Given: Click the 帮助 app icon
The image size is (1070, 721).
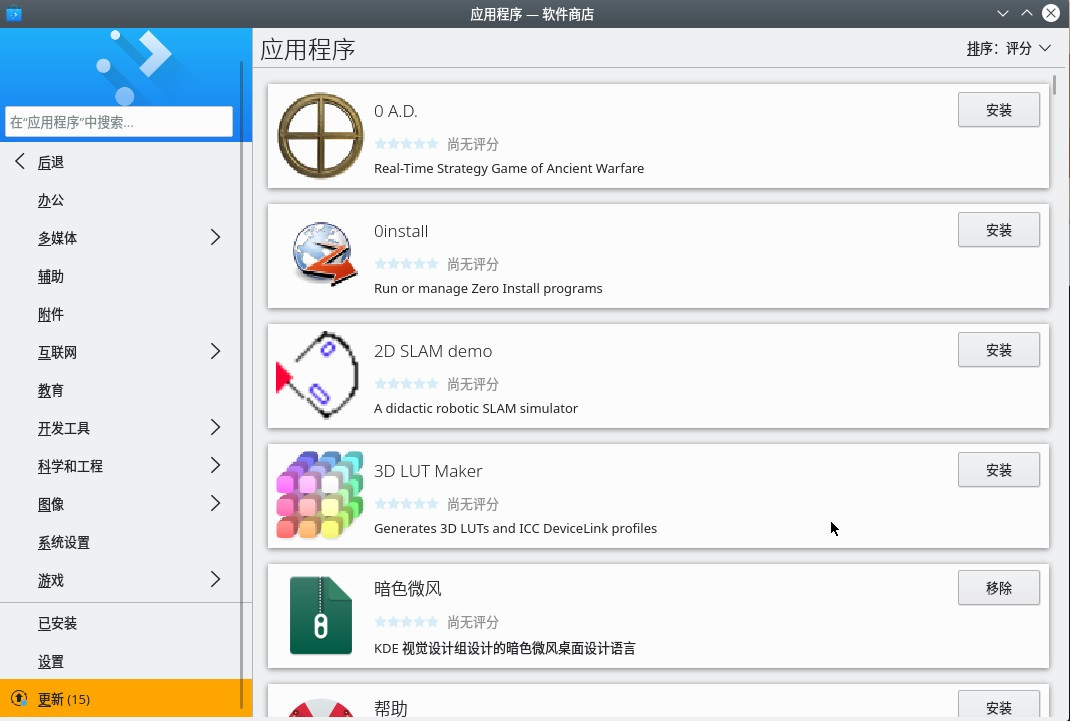Looking at the screenshot, I should [320, 707].
